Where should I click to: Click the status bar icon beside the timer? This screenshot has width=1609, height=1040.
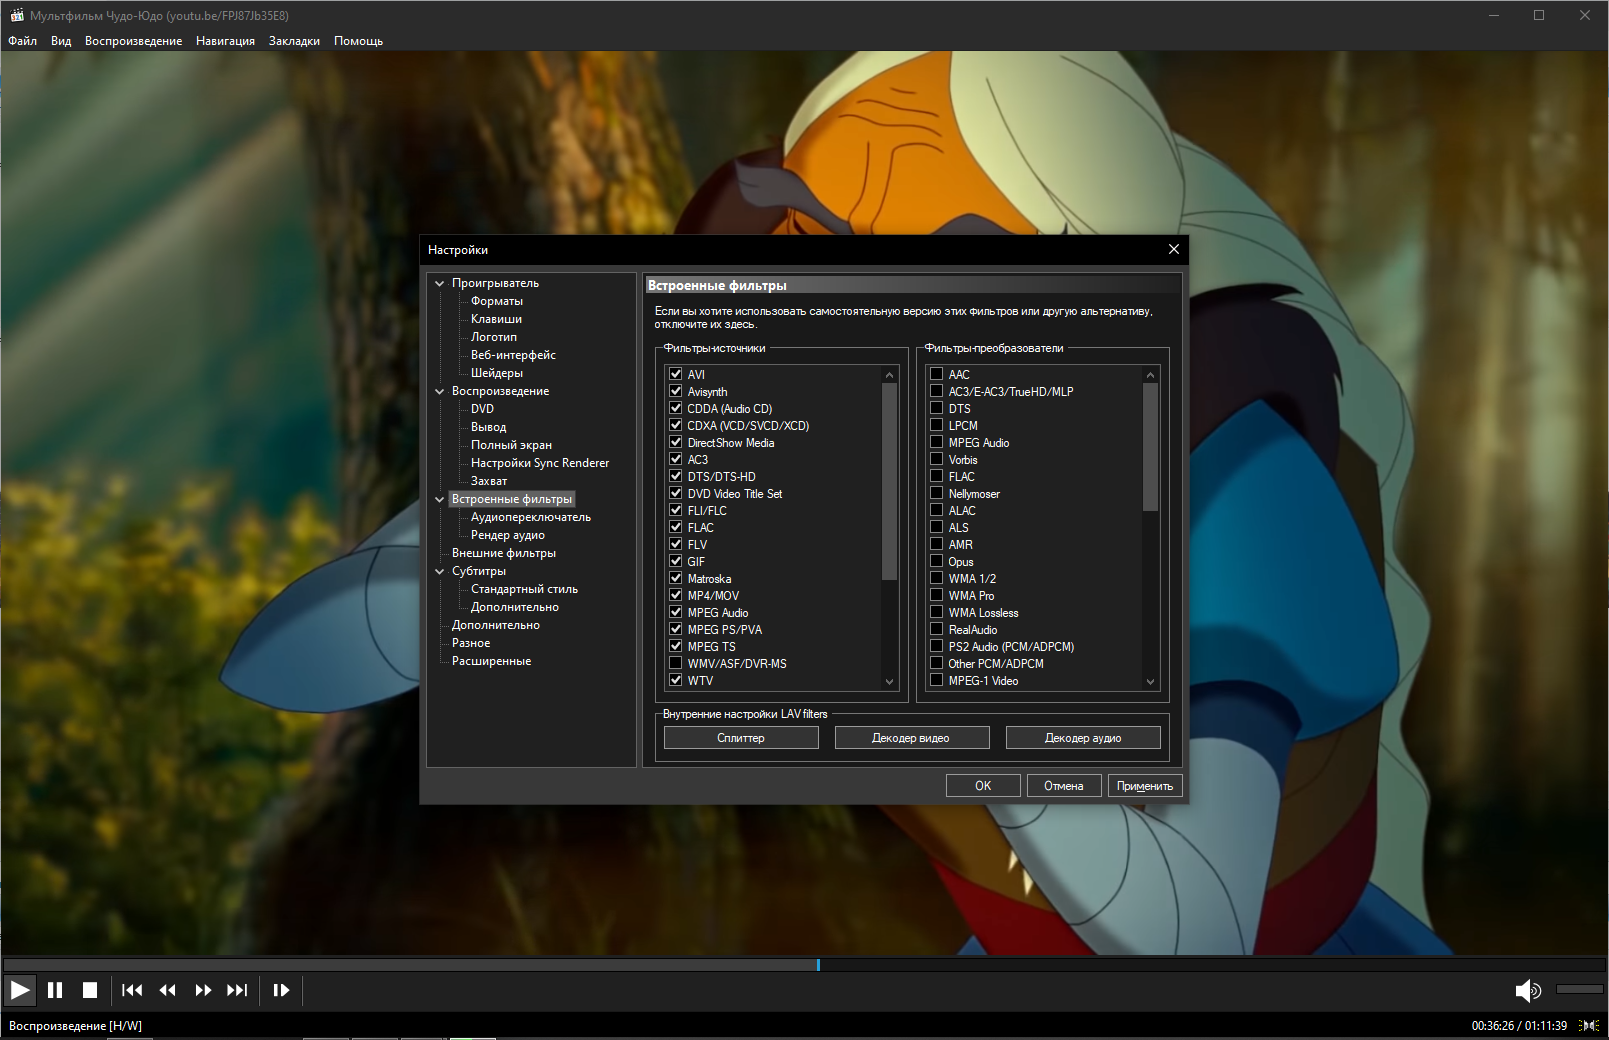point(1589,1025)
